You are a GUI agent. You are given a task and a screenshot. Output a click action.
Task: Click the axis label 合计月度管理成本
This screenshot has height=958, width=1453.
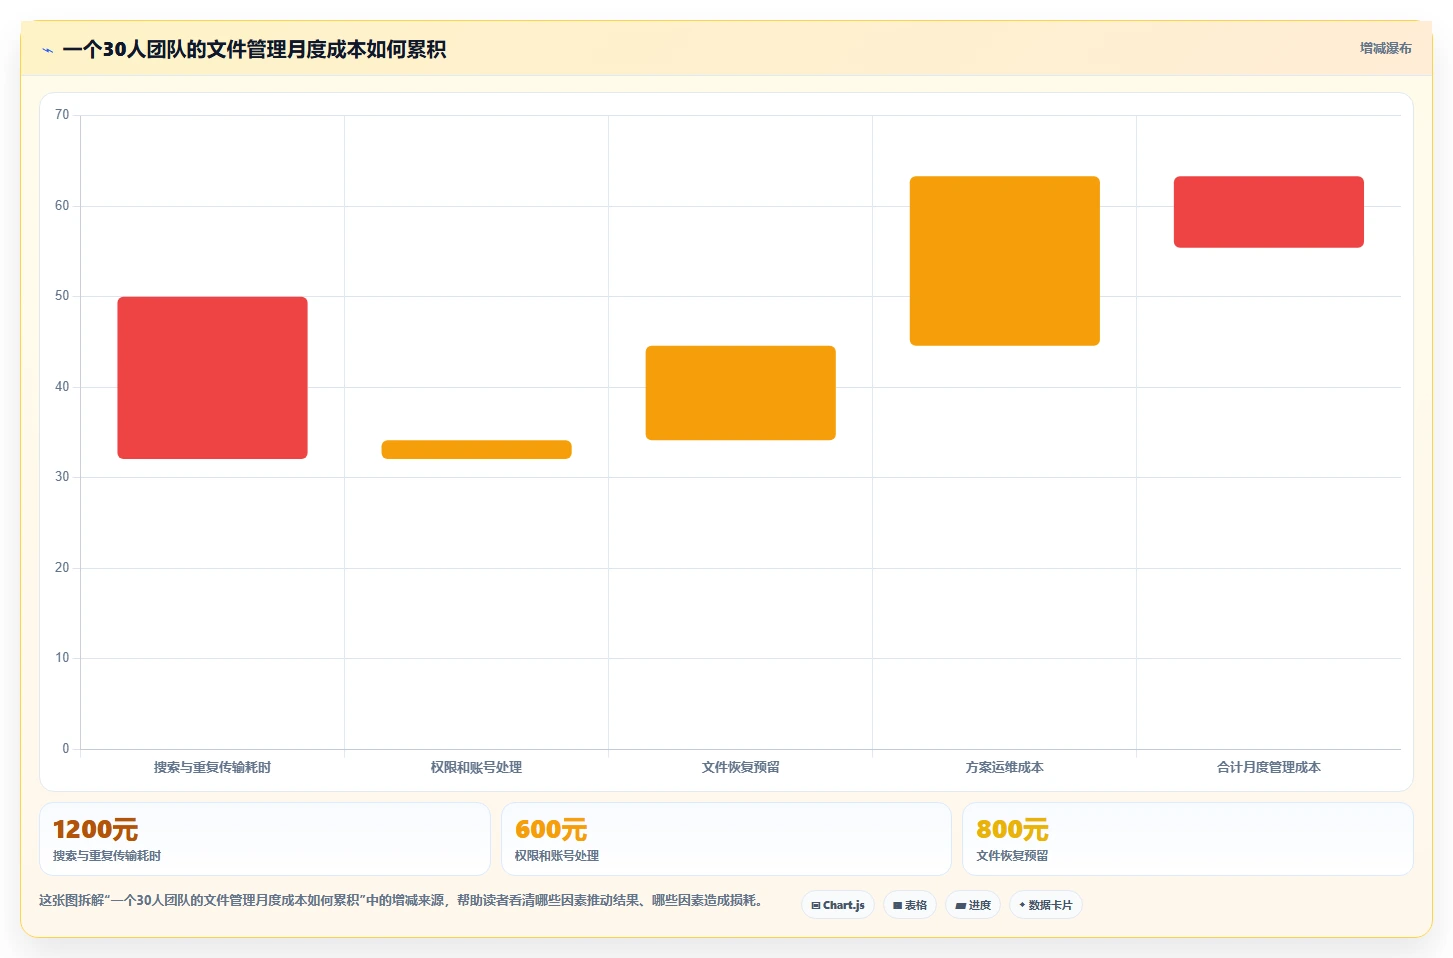1268,767
